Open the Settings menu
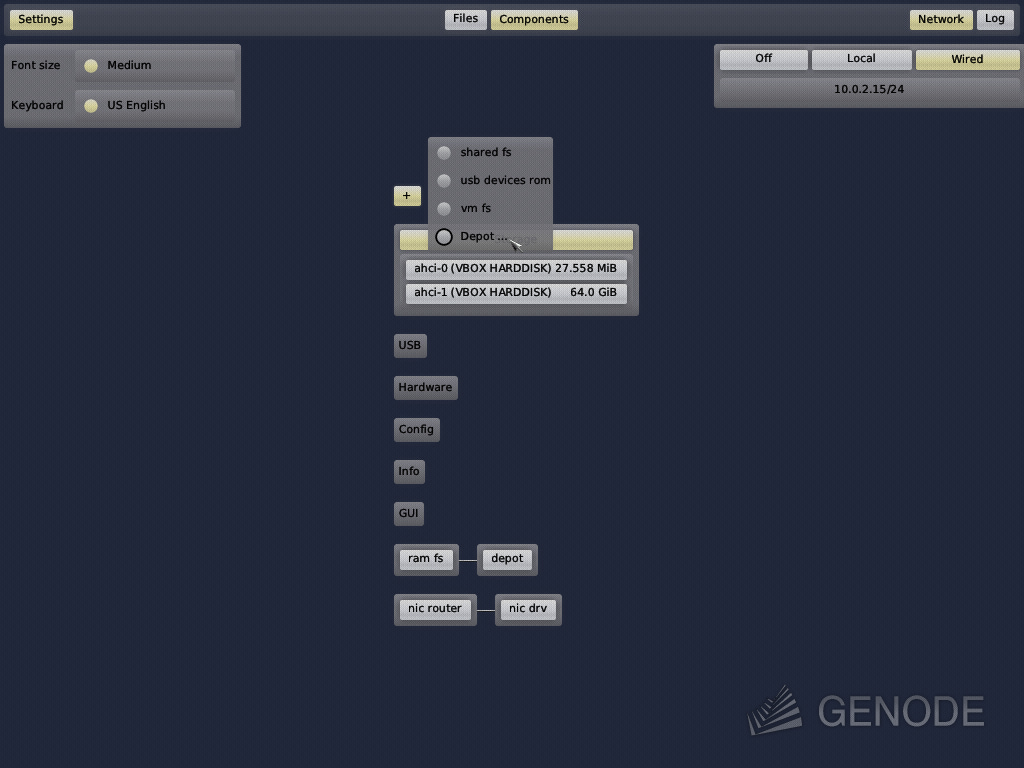 (40, 19)
